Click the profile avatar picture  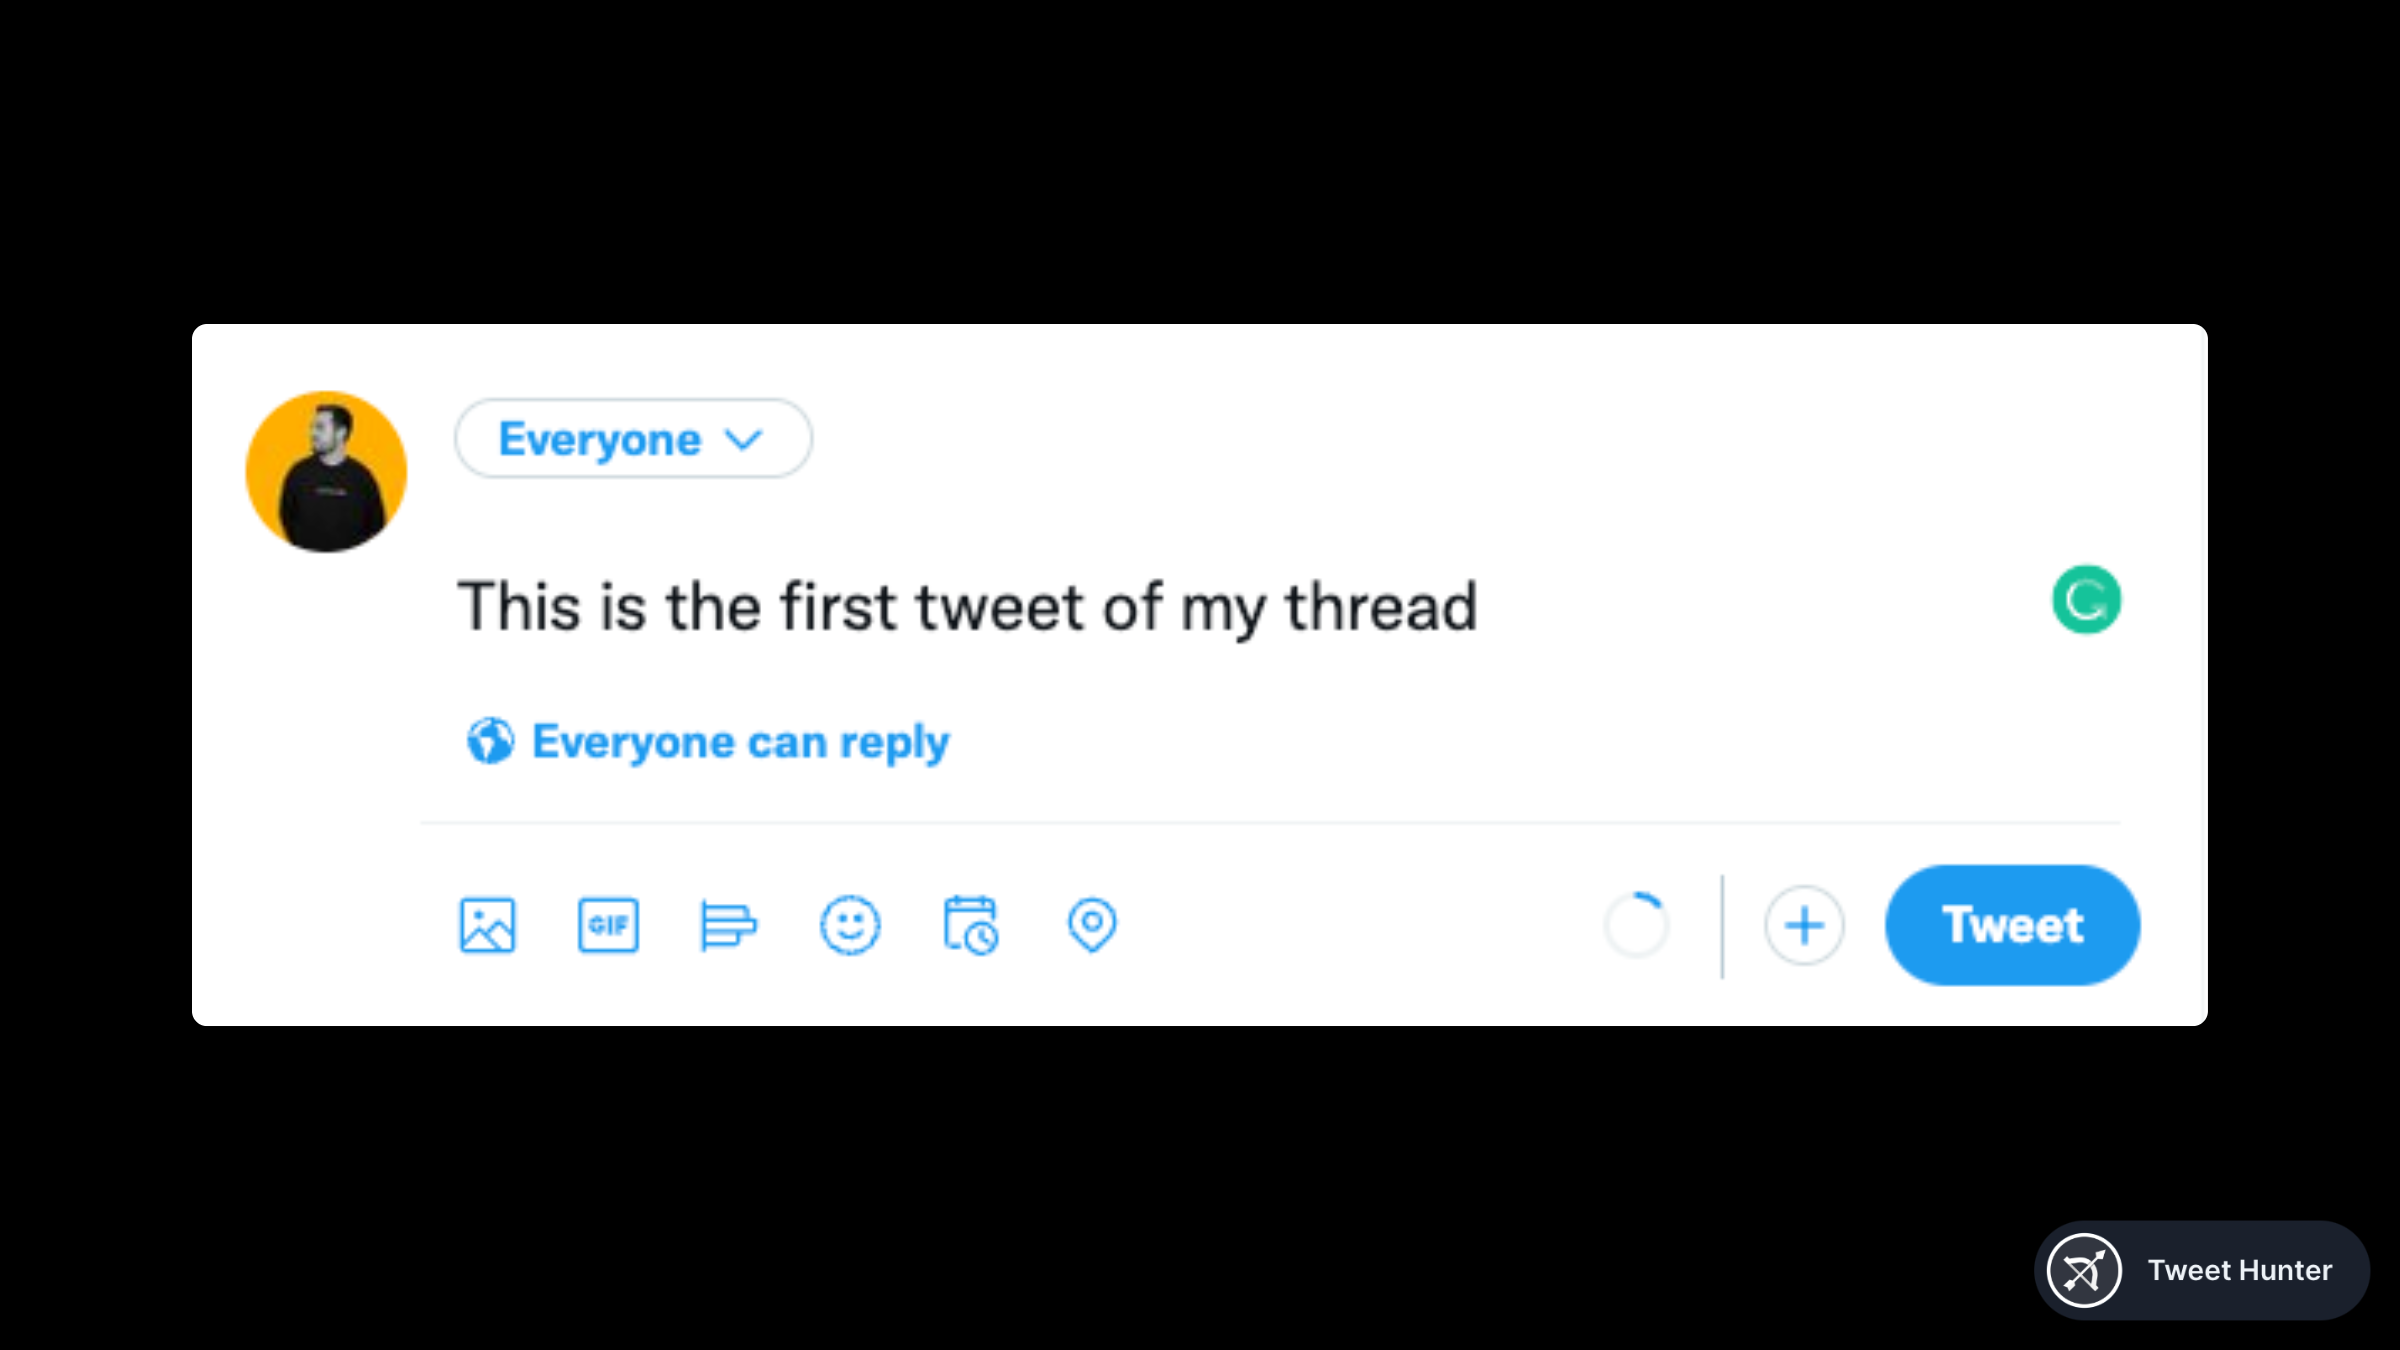pos(325,472)
